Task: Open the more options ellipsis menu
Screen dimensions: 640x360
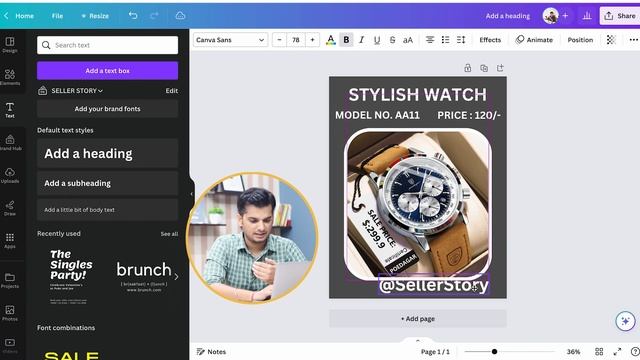Action: (633, 40)
